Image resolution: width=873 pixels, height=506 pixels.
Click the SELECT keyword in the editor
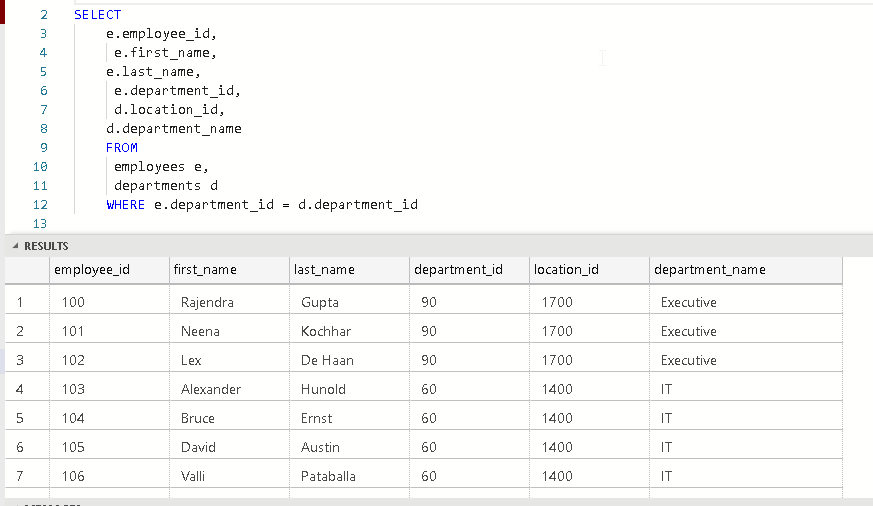coord(98,15)
